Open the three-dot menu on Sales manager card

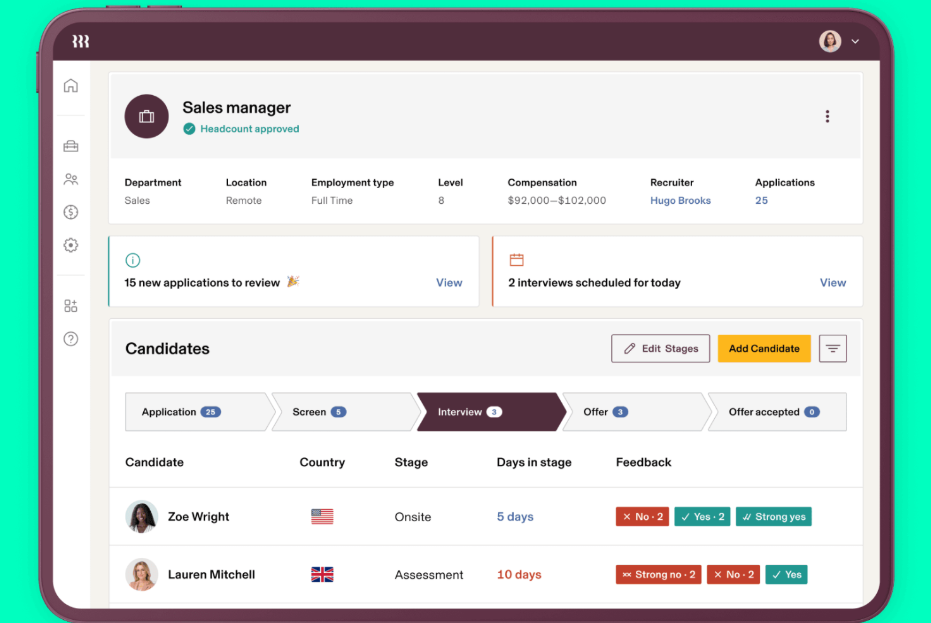(827, 116)
